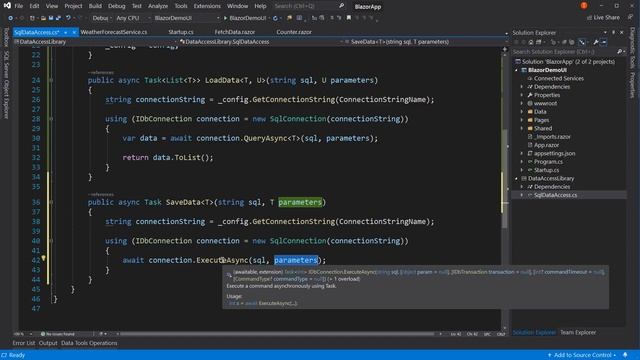Open the SaveData member navigation dropdown
640x360 pixels.
[424, 42]
